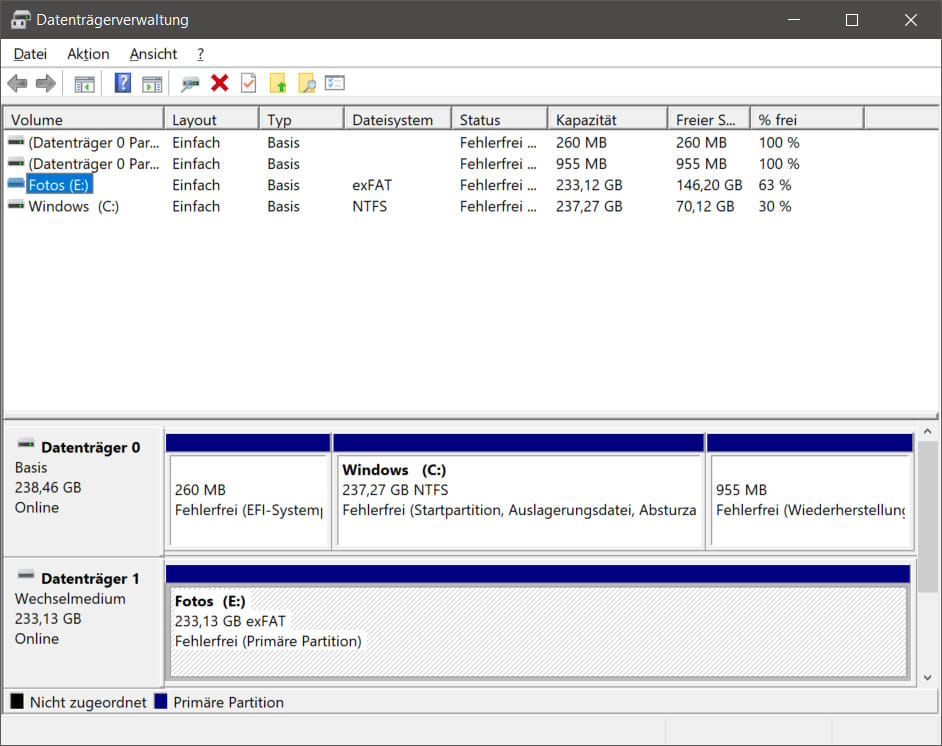This screenshot has height=746, width=942.
Task: Click the drive connect toolbar icon
Action: pos(190,83)
